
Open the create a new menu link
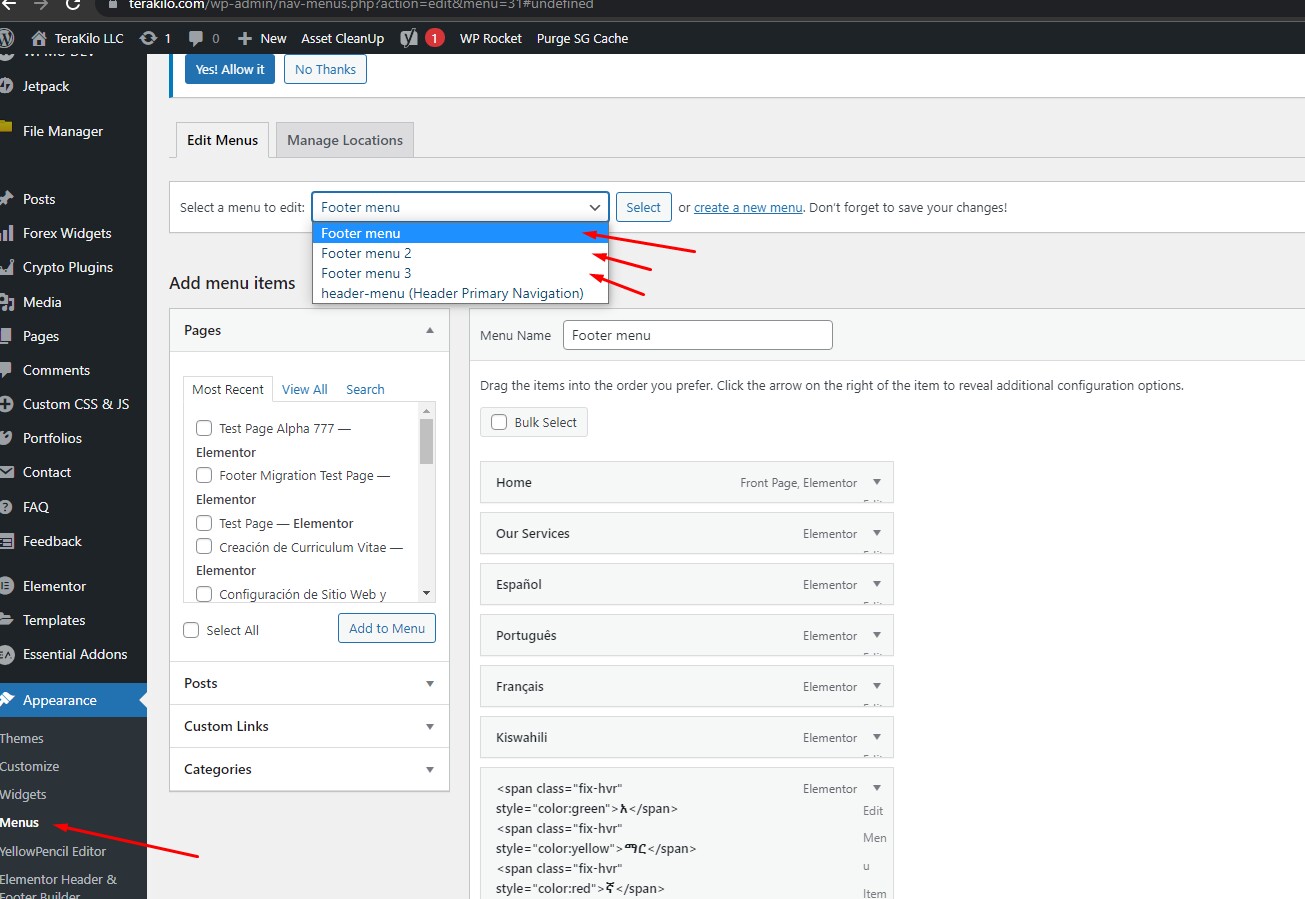(747, 207)
